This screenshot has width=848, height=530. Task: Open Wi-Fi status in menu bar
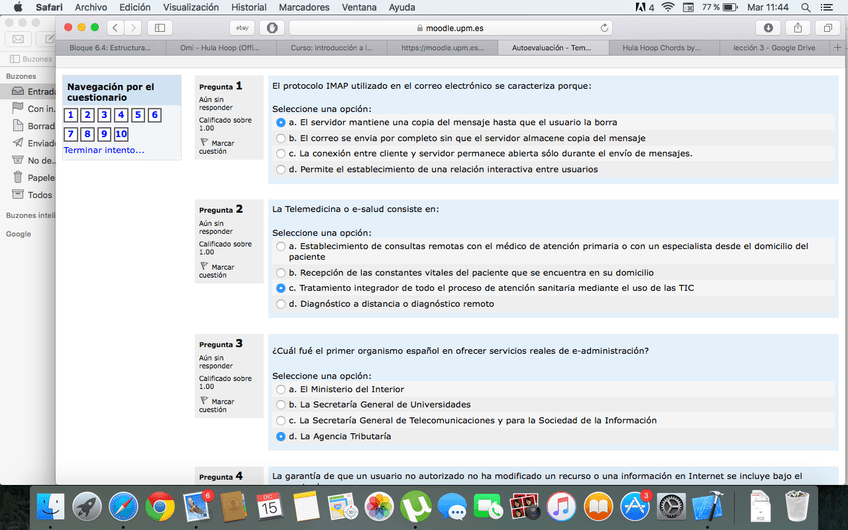click(668, 7)
